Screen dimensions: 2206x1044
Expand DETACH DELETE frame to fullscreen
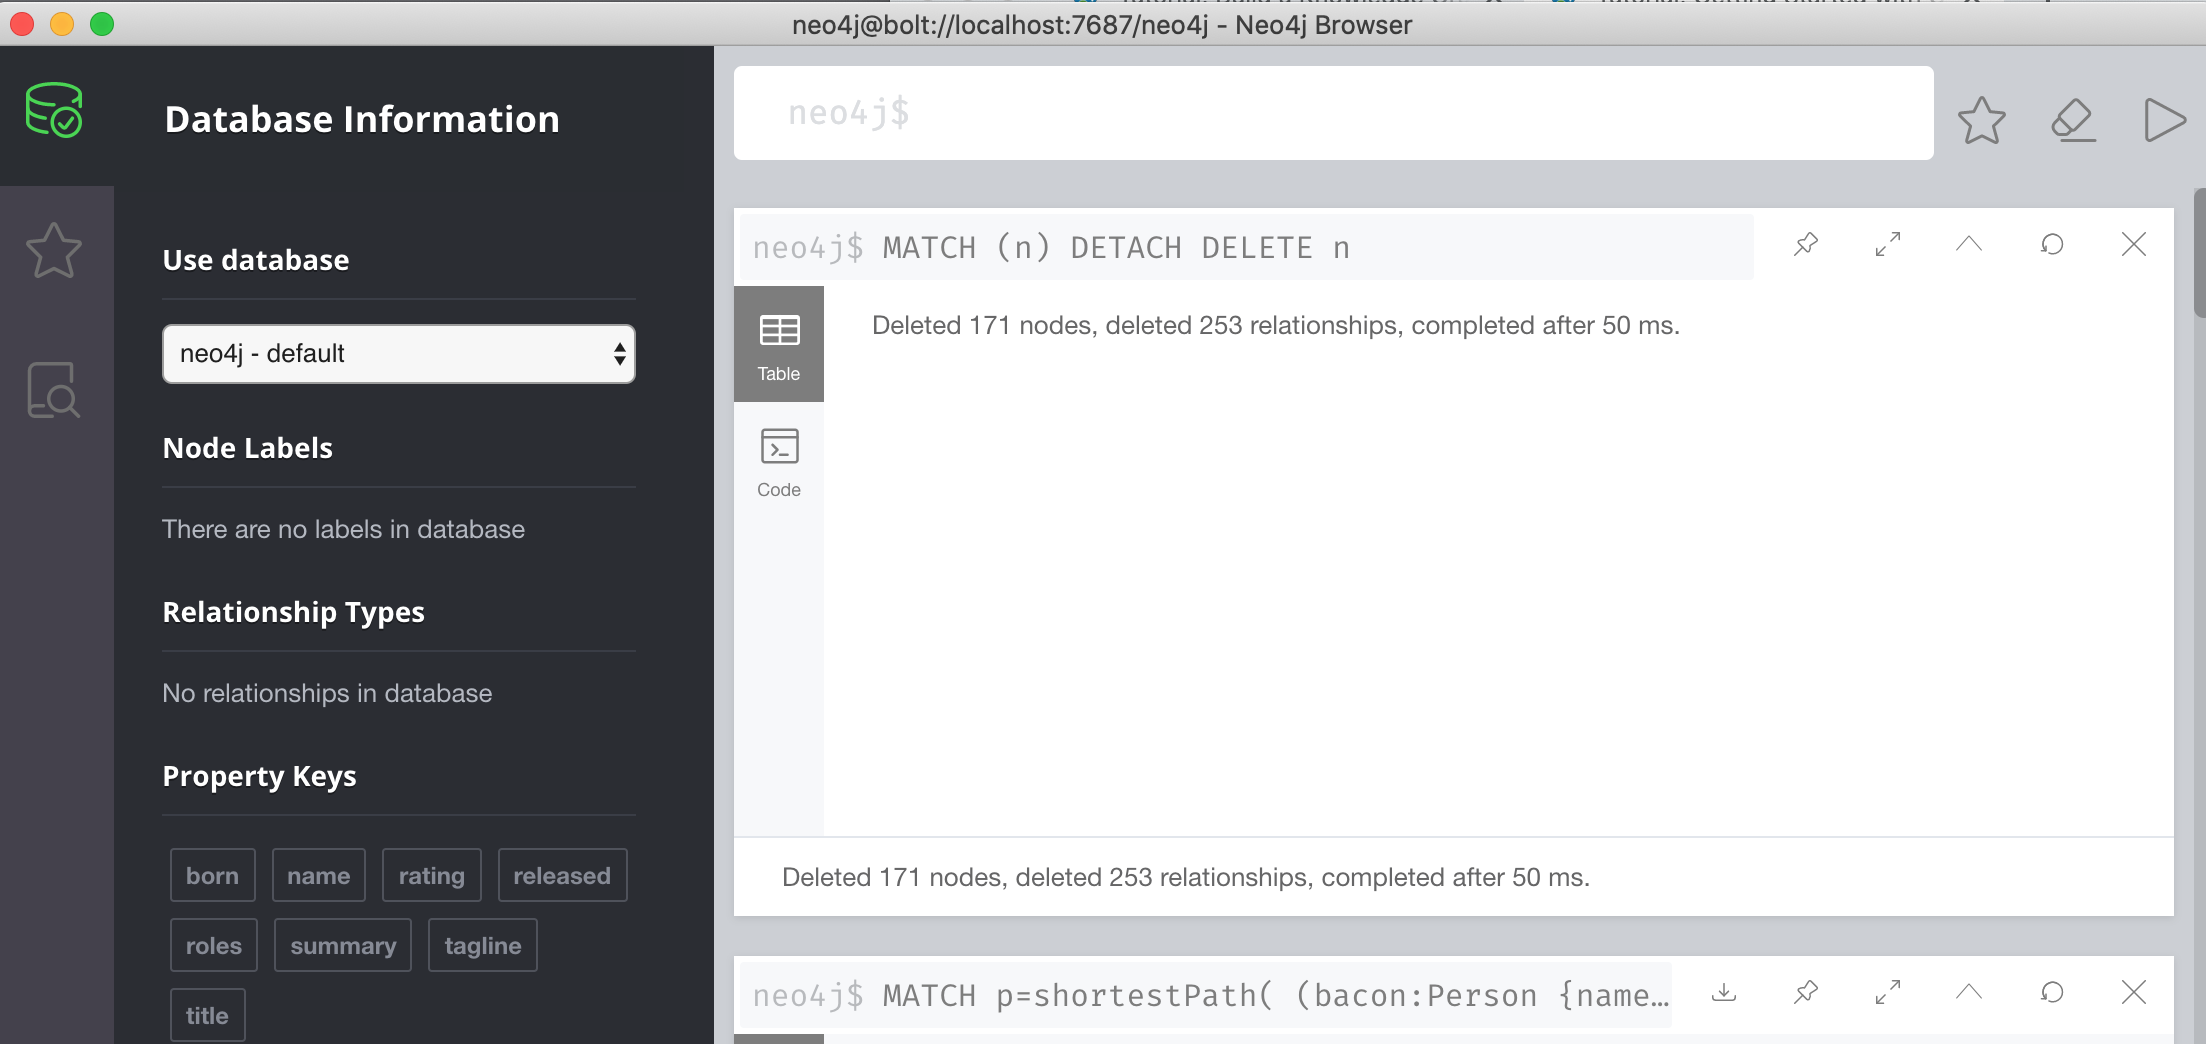tap(1888, 245)
